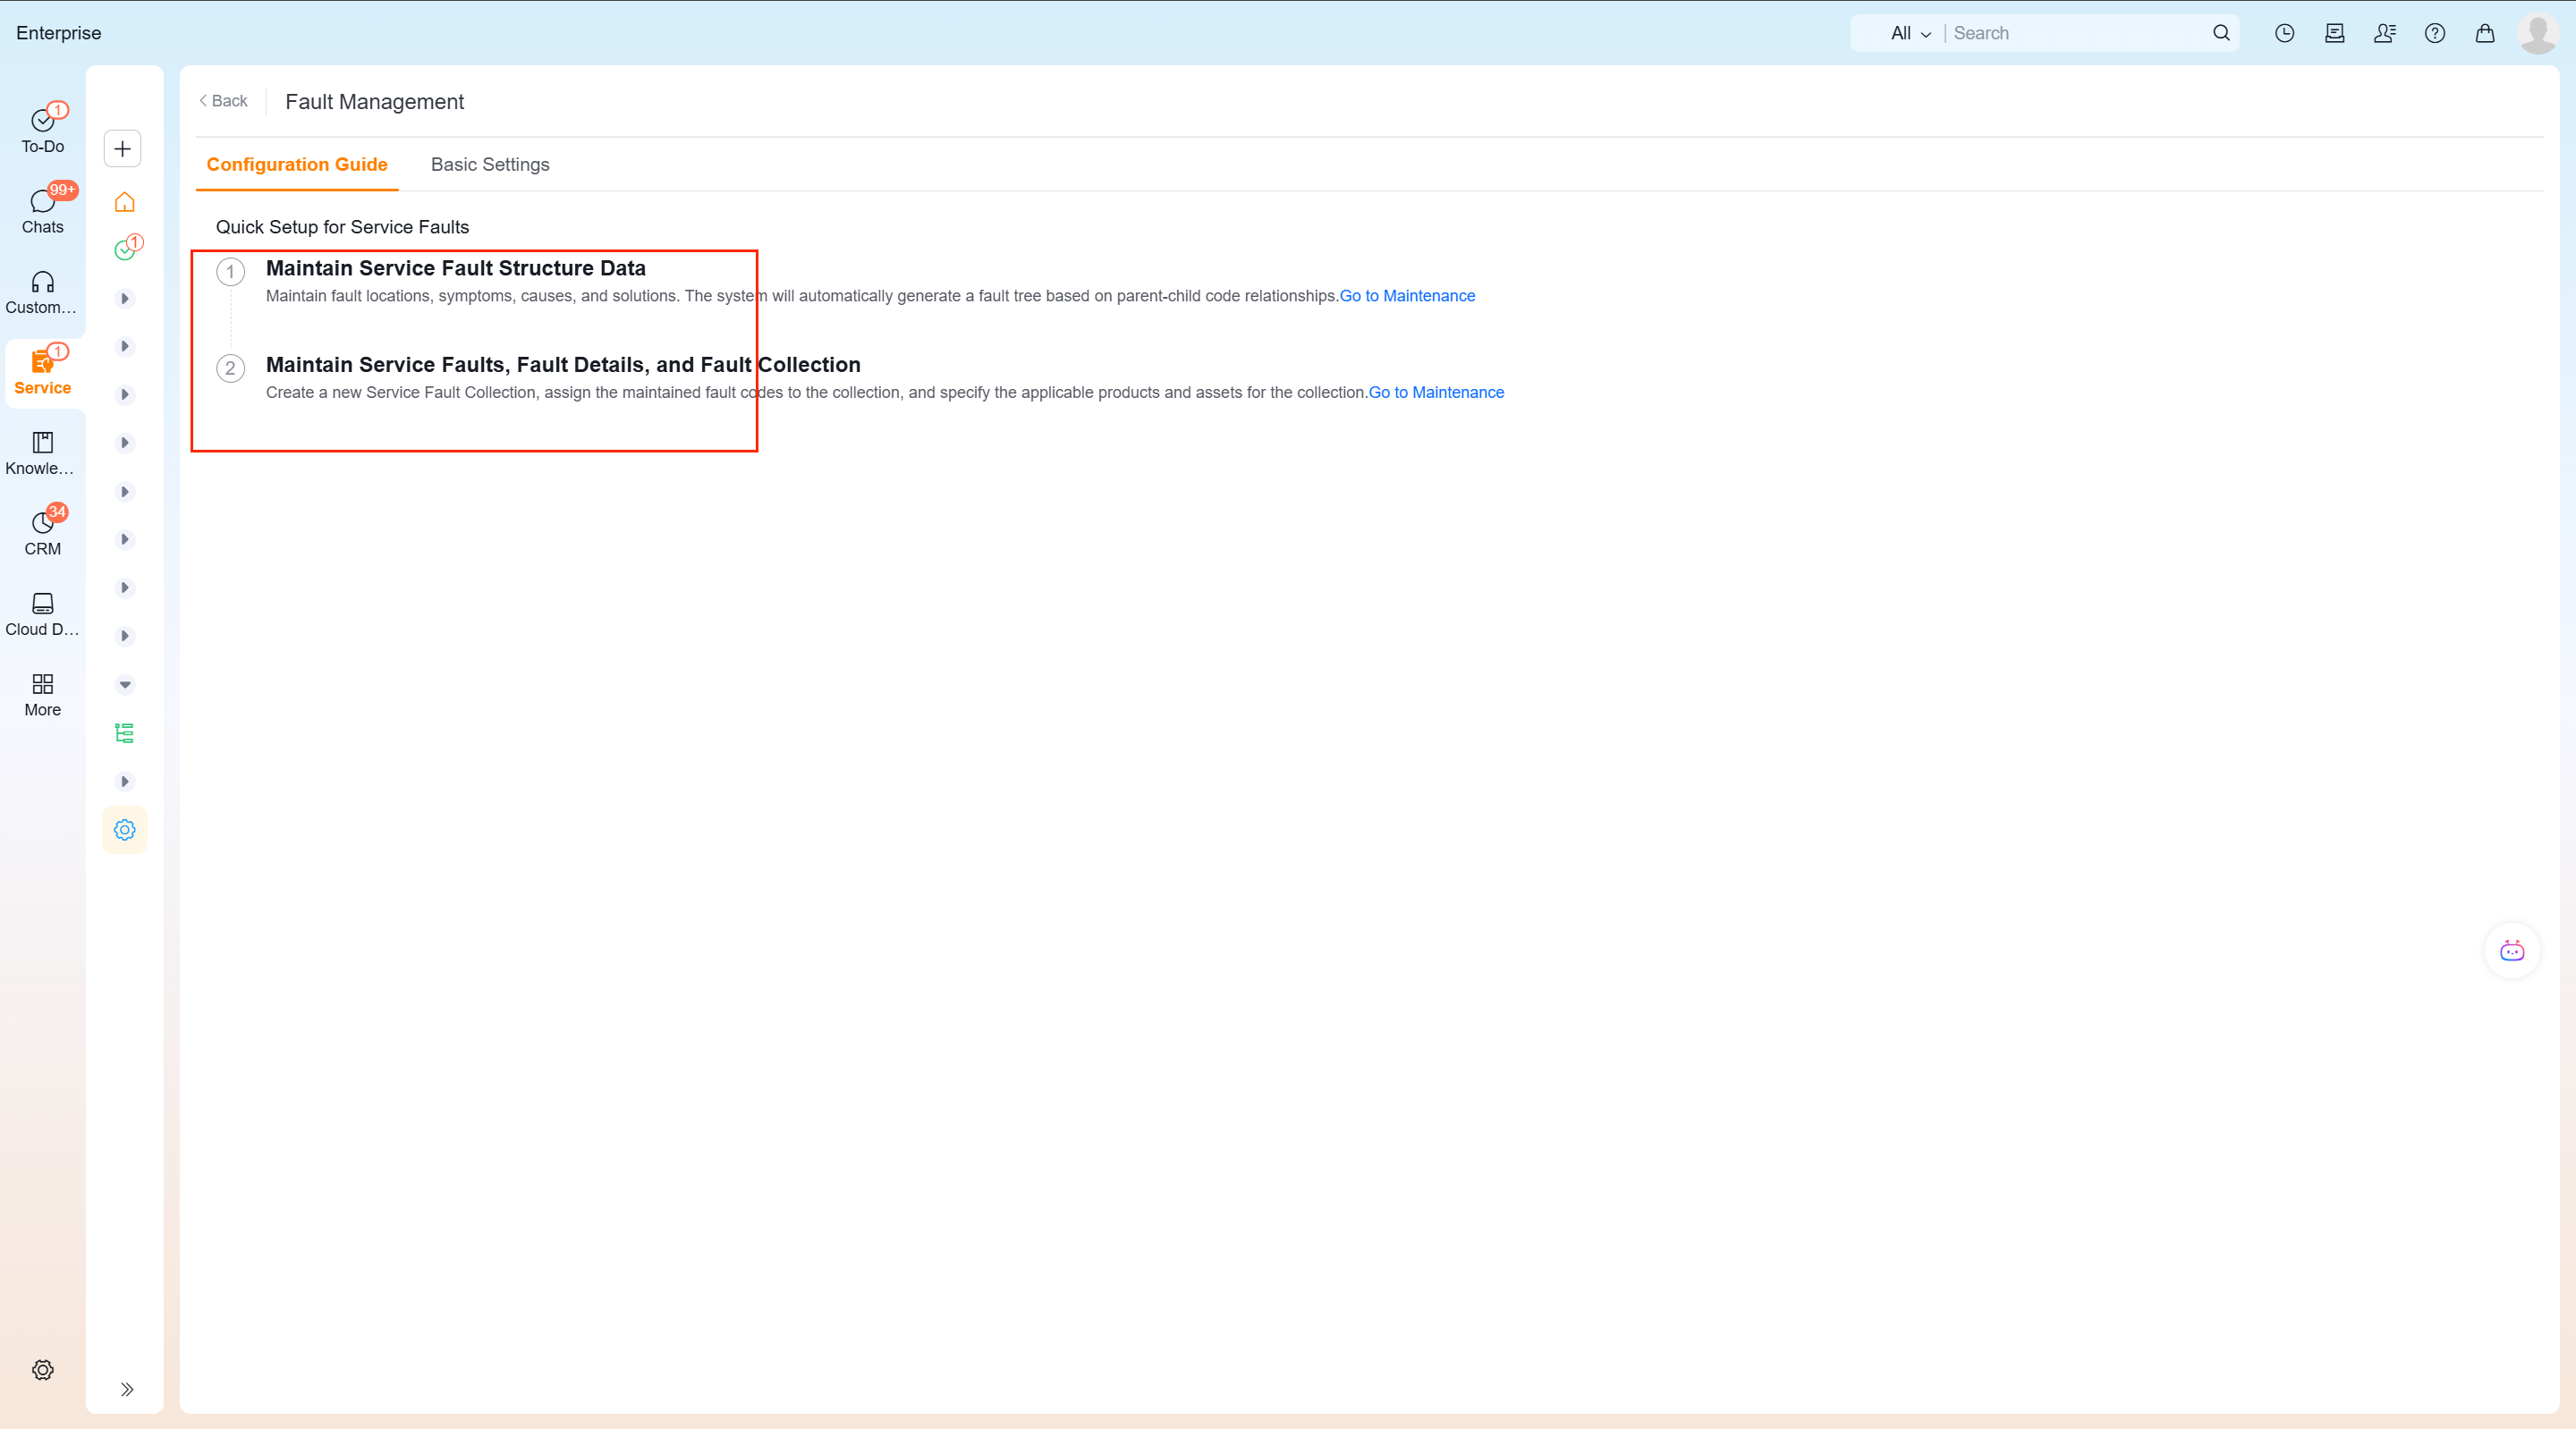Open the More apps grid
2576x1429 pixels.
tap(42, 695)
